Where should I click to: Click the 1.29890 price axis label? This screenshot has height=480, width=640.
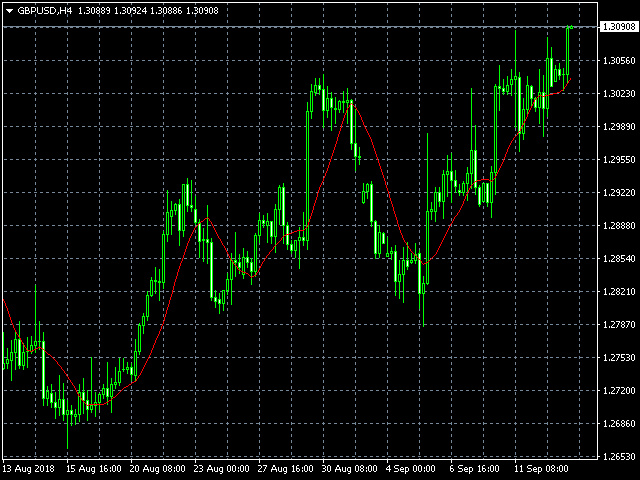click(x=619, y=127)
